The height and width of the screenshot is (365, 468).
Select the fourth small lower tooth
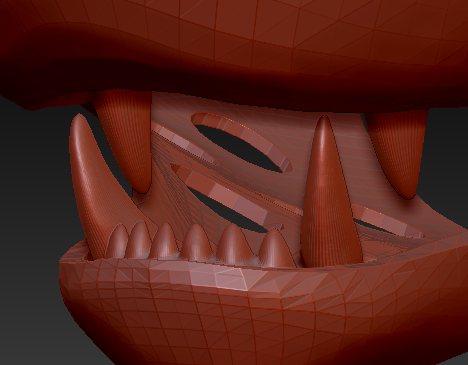[197, 242]
